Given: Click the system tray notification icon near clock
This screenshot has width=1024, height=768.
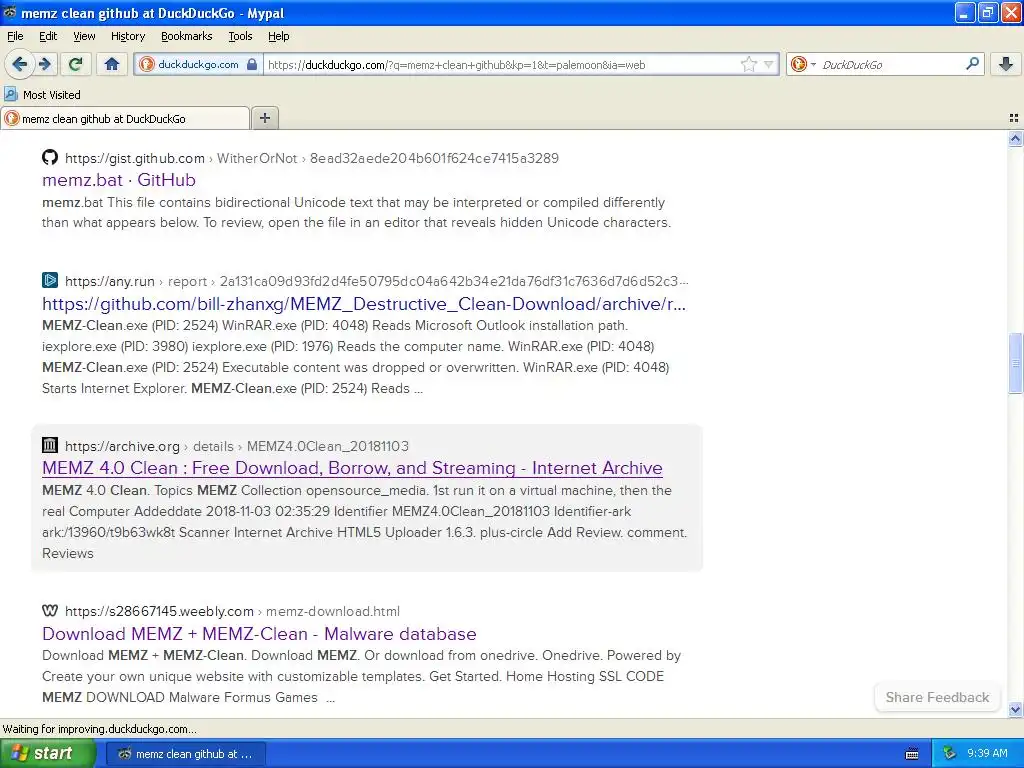Looking at the screenshot, I should point(950,753).
